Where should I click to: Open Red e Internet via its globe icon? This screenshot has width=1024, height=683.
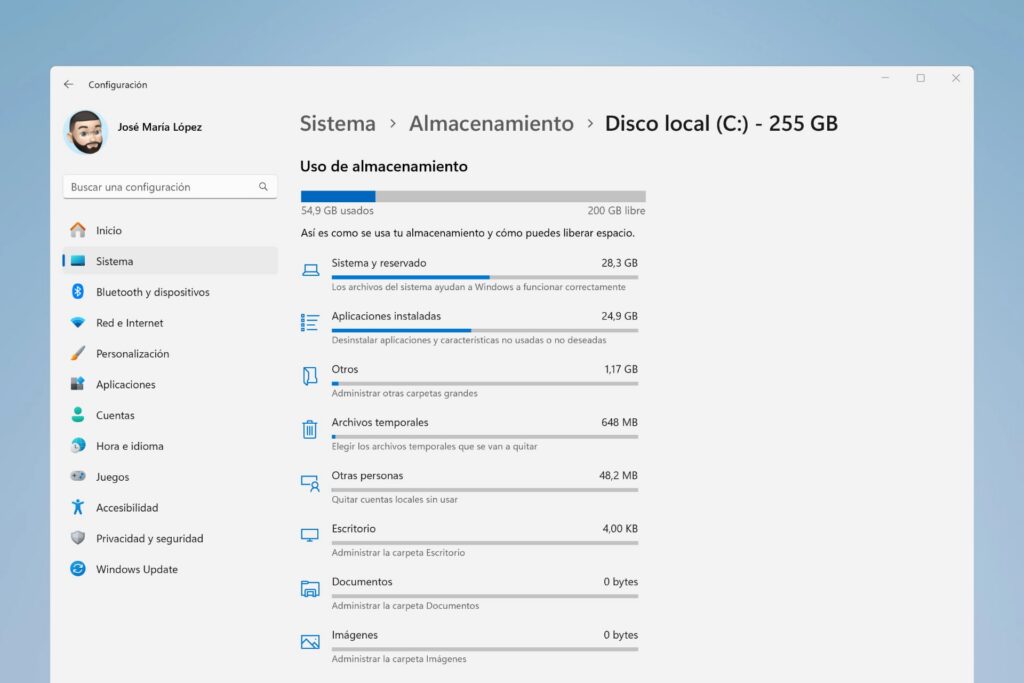(x=79, y=323)
